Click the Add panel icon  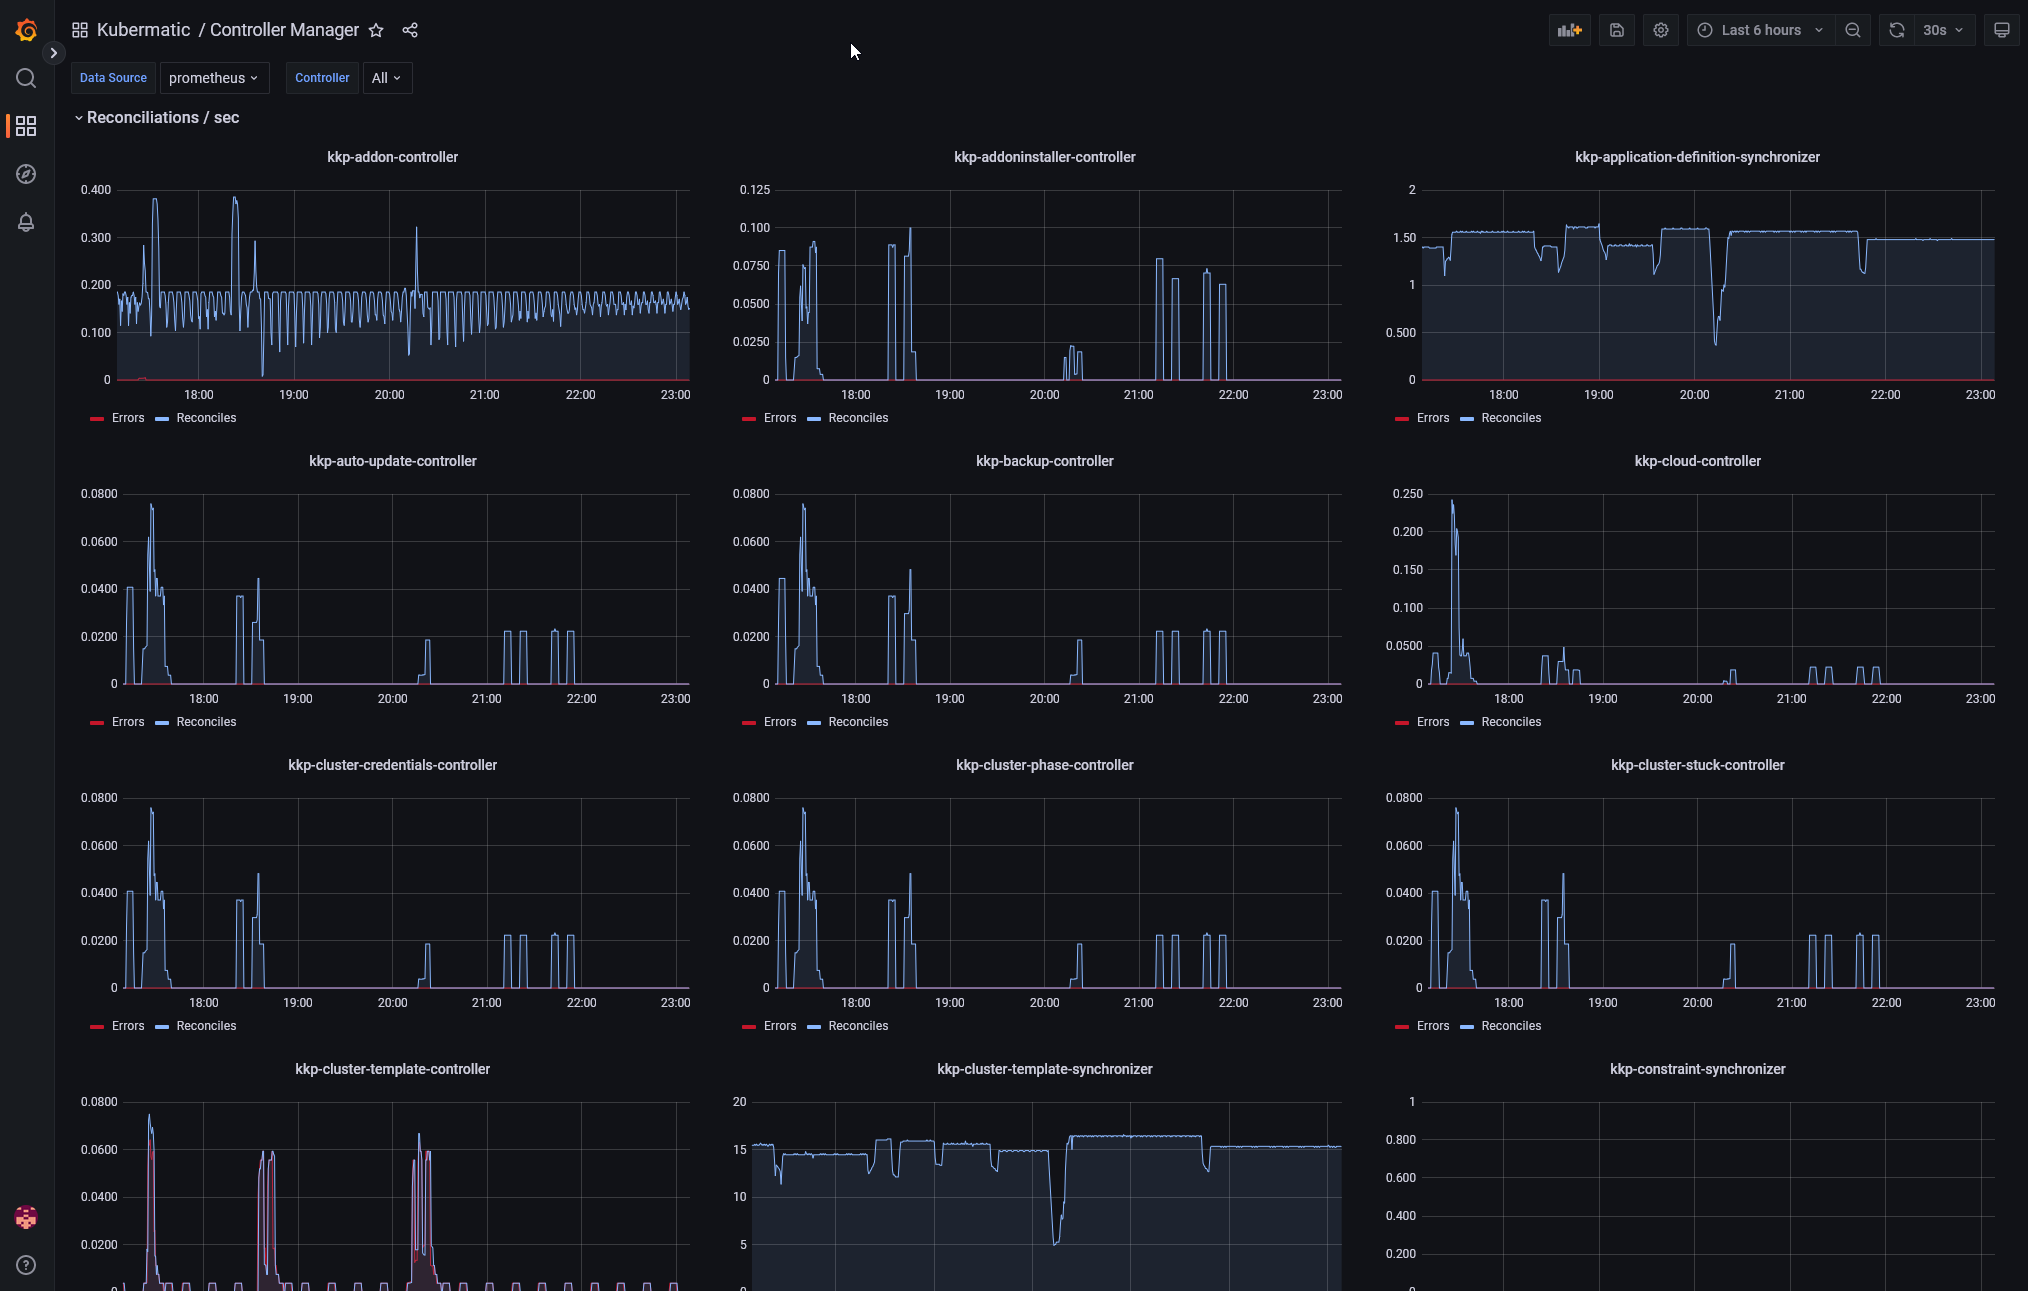1569,30
